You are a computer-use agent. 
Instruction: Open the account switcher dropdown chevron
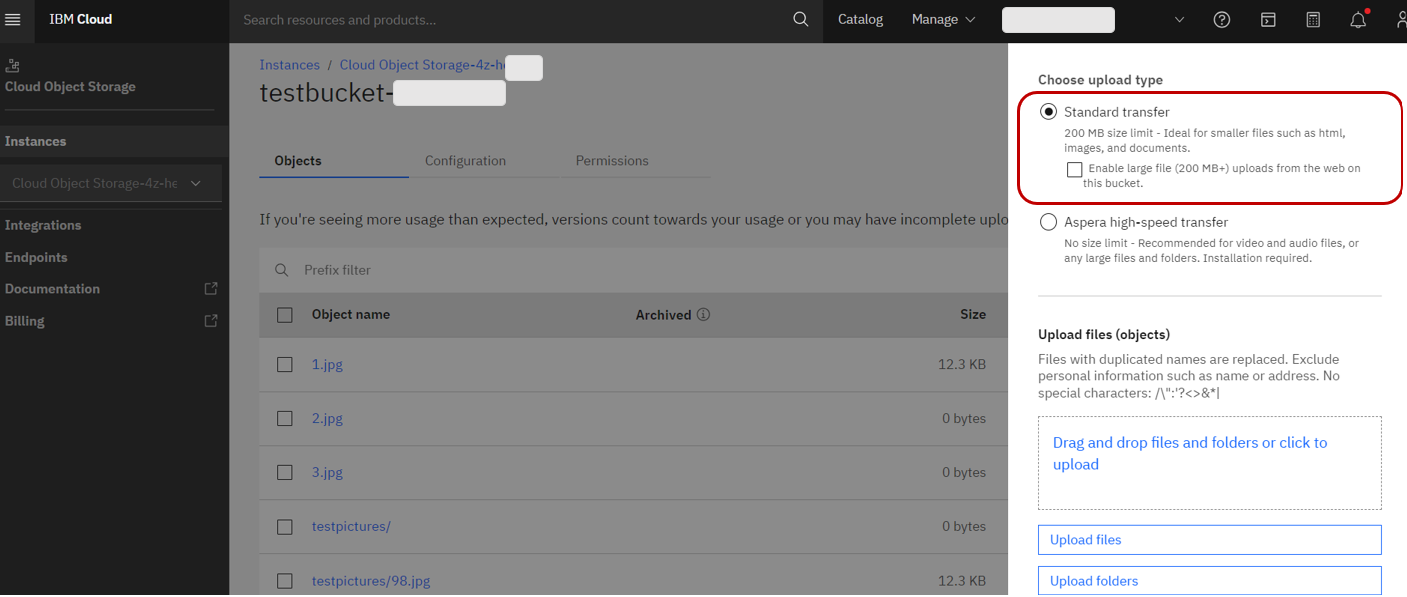tap(1179, 20)
